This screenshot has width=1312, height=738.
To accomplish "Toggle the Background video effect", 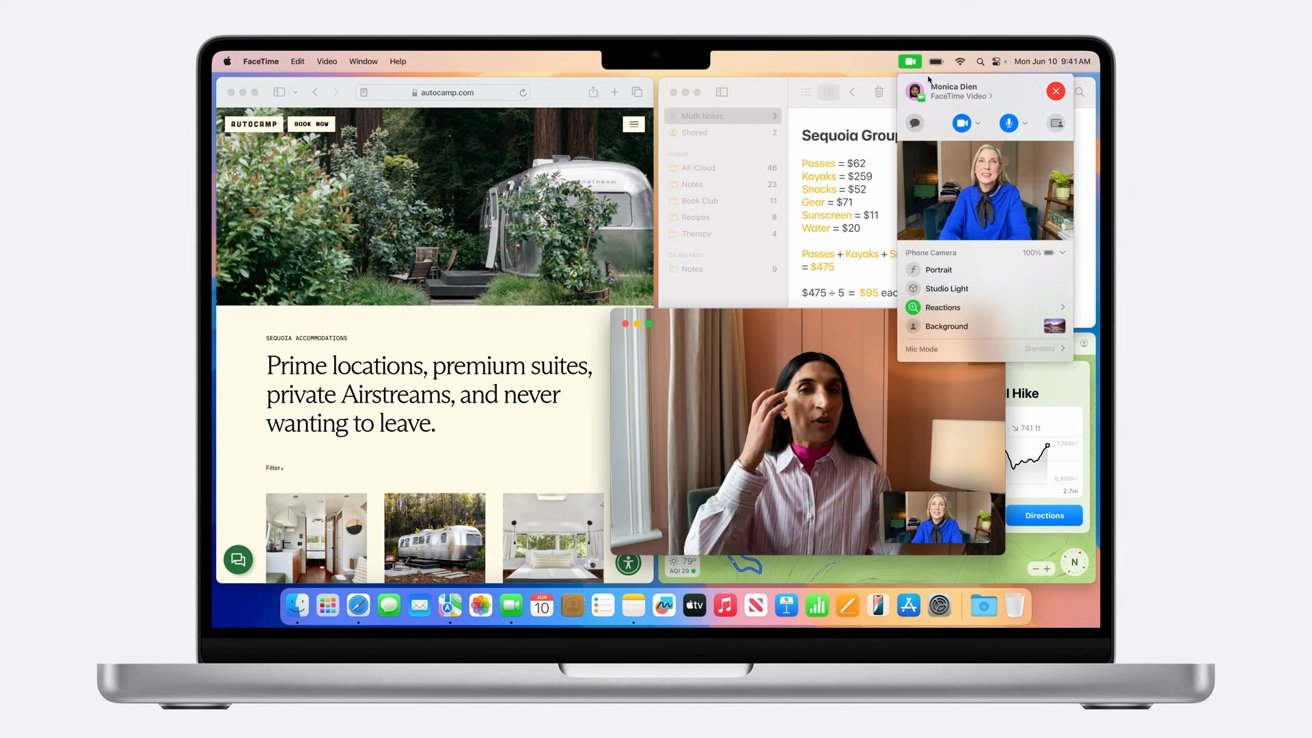I will tap(913, 326).
